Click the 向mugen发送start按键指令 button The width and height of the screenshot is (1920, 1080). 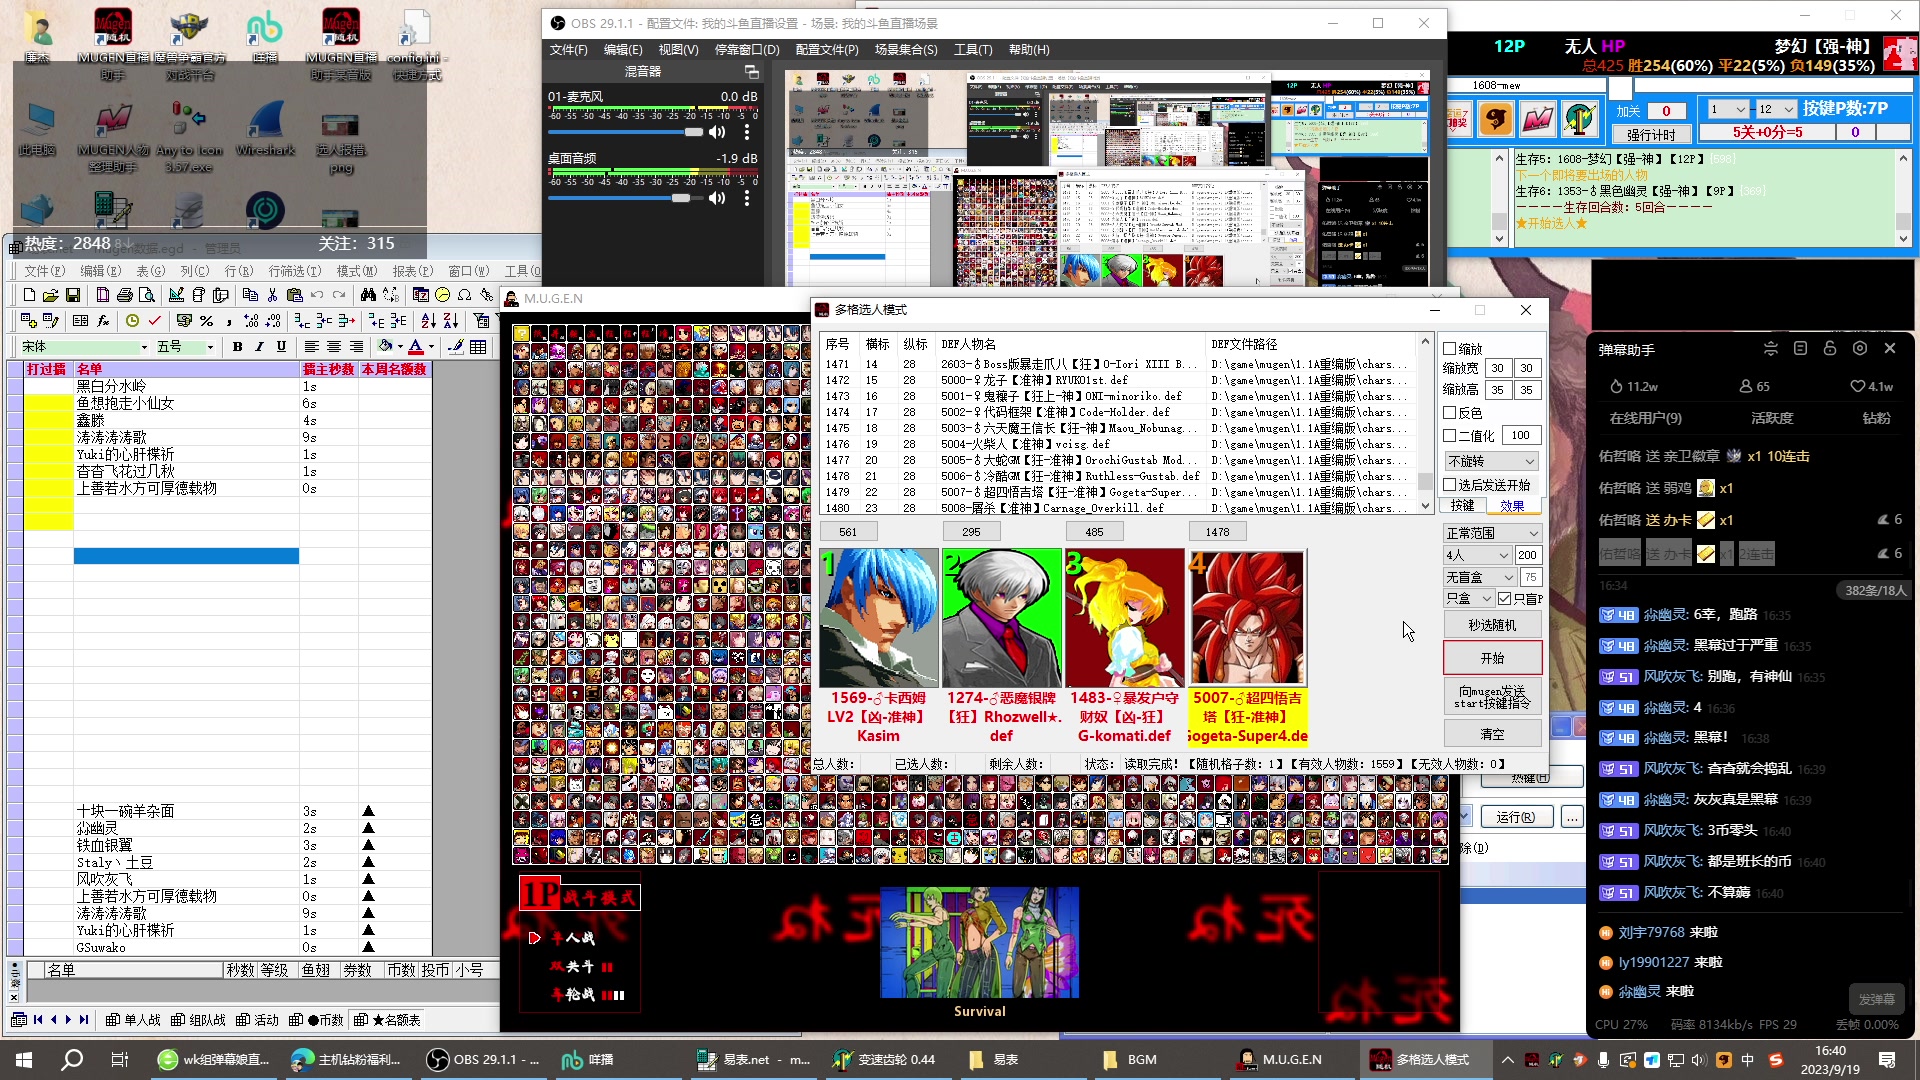tap(1492, 697)
